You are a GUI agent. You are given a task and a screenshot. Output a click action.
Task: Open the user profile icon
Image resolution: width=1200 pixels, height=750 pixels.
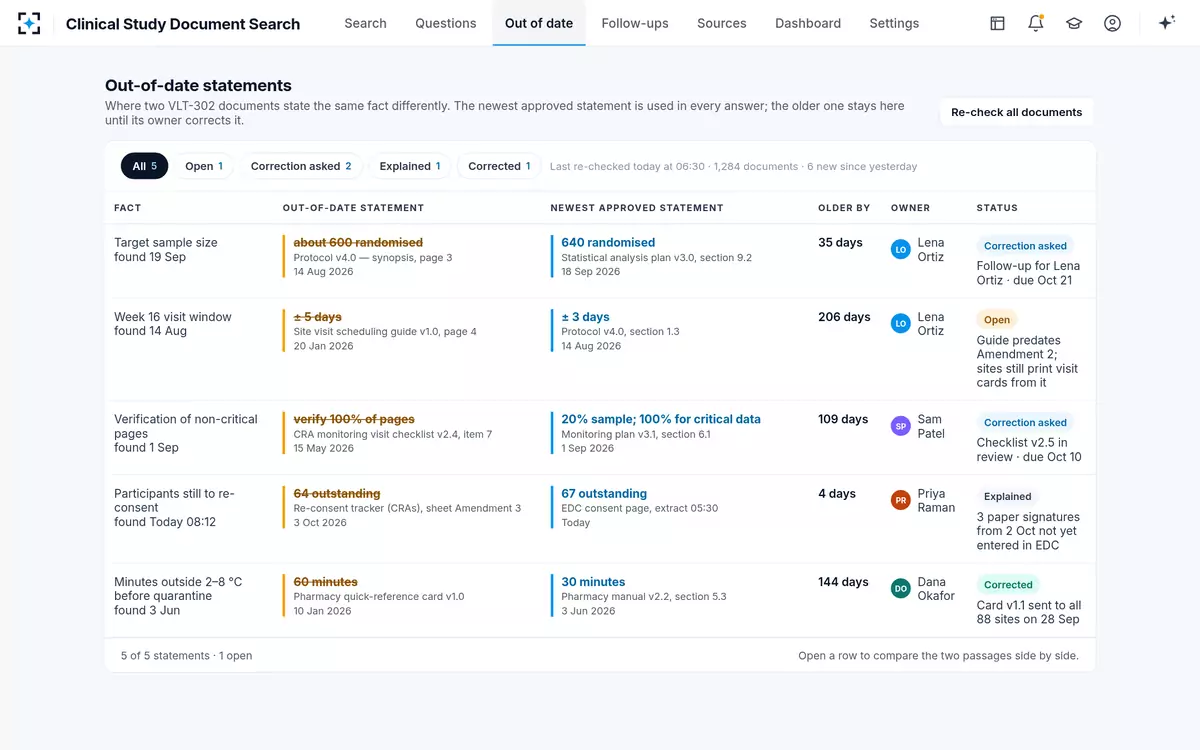pos(1112,23)
